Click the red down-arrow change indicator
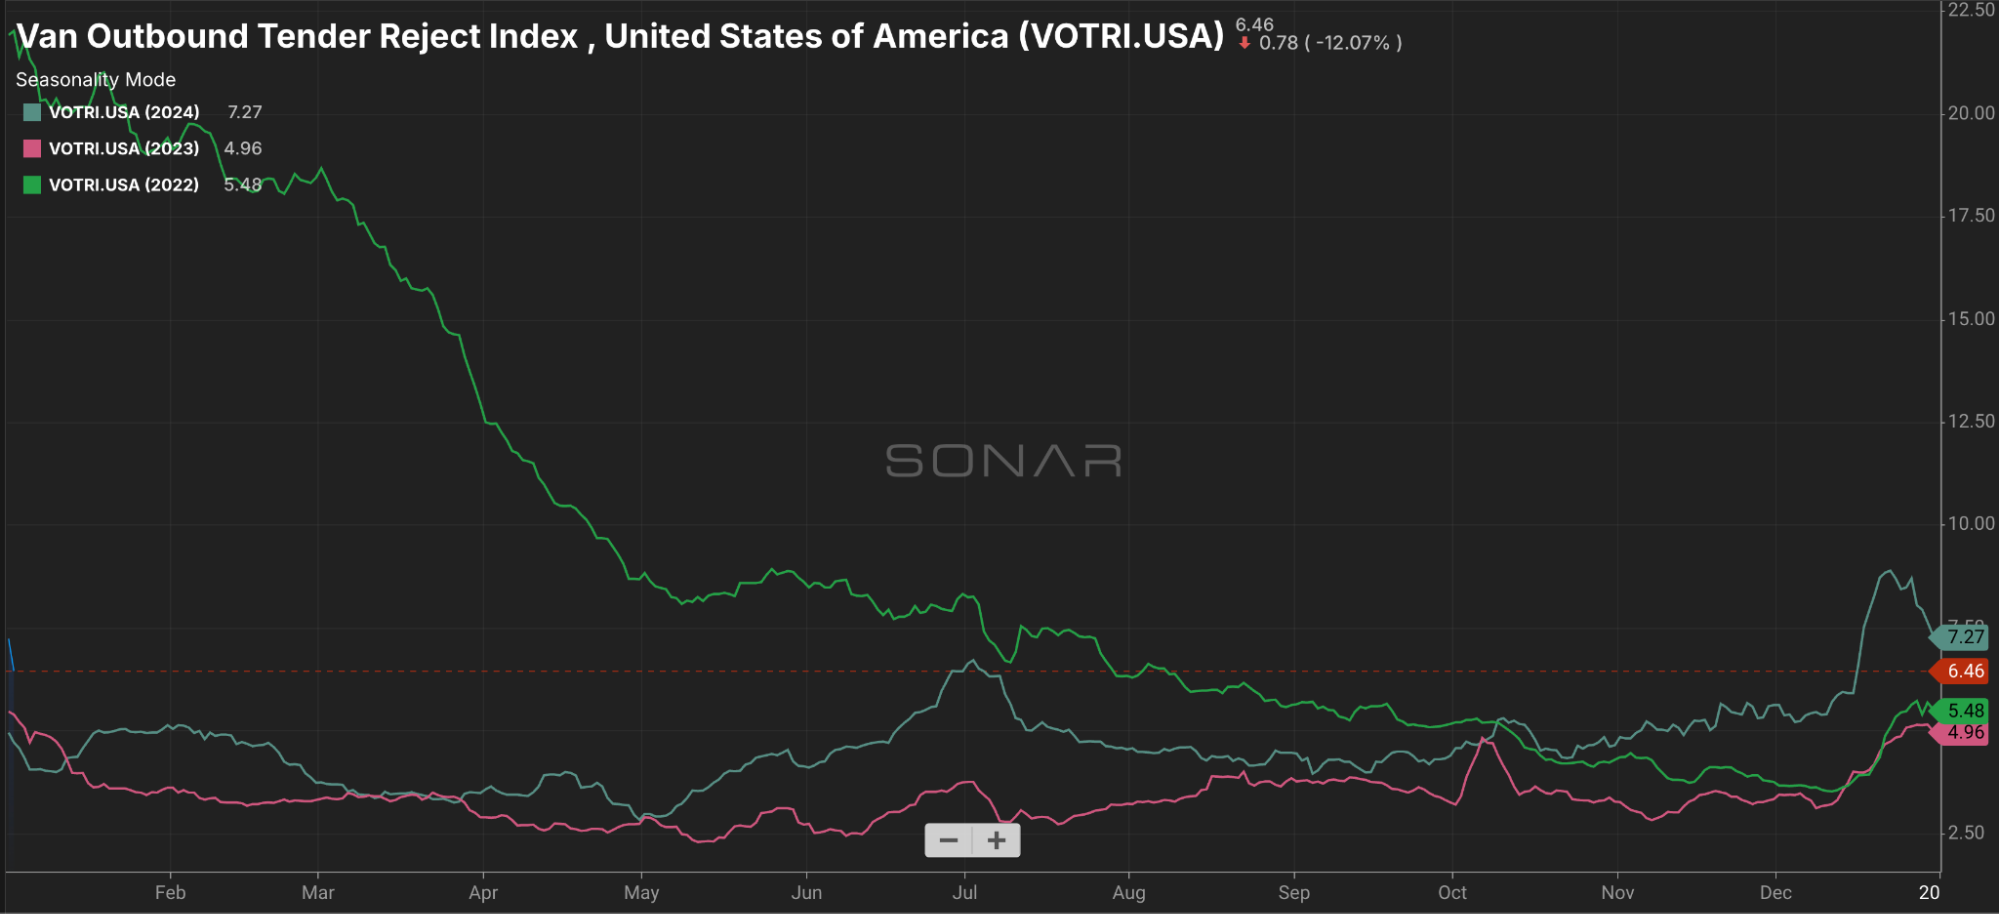1999x914 pixels. [1244, 43]
